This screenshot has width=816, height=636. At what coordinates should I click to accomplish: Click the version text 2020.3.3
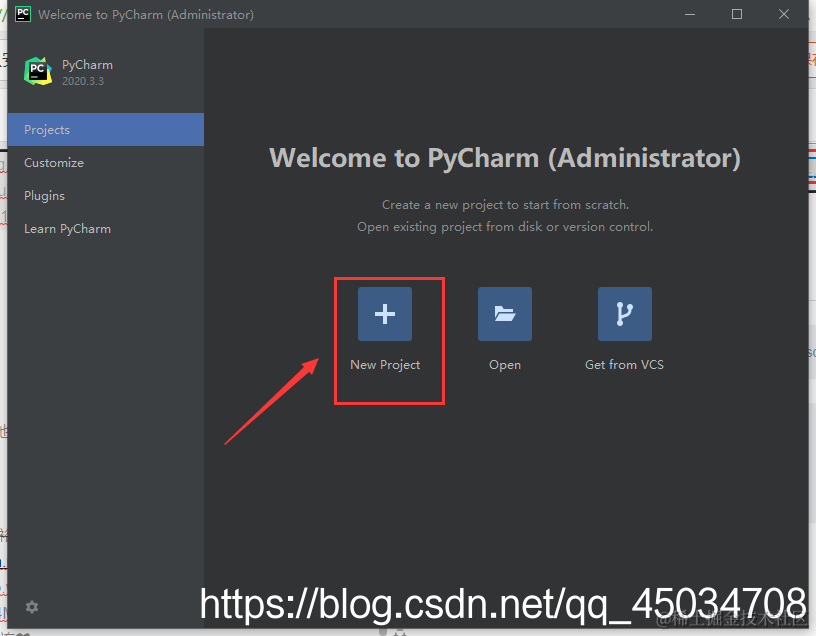pos(83,81)
